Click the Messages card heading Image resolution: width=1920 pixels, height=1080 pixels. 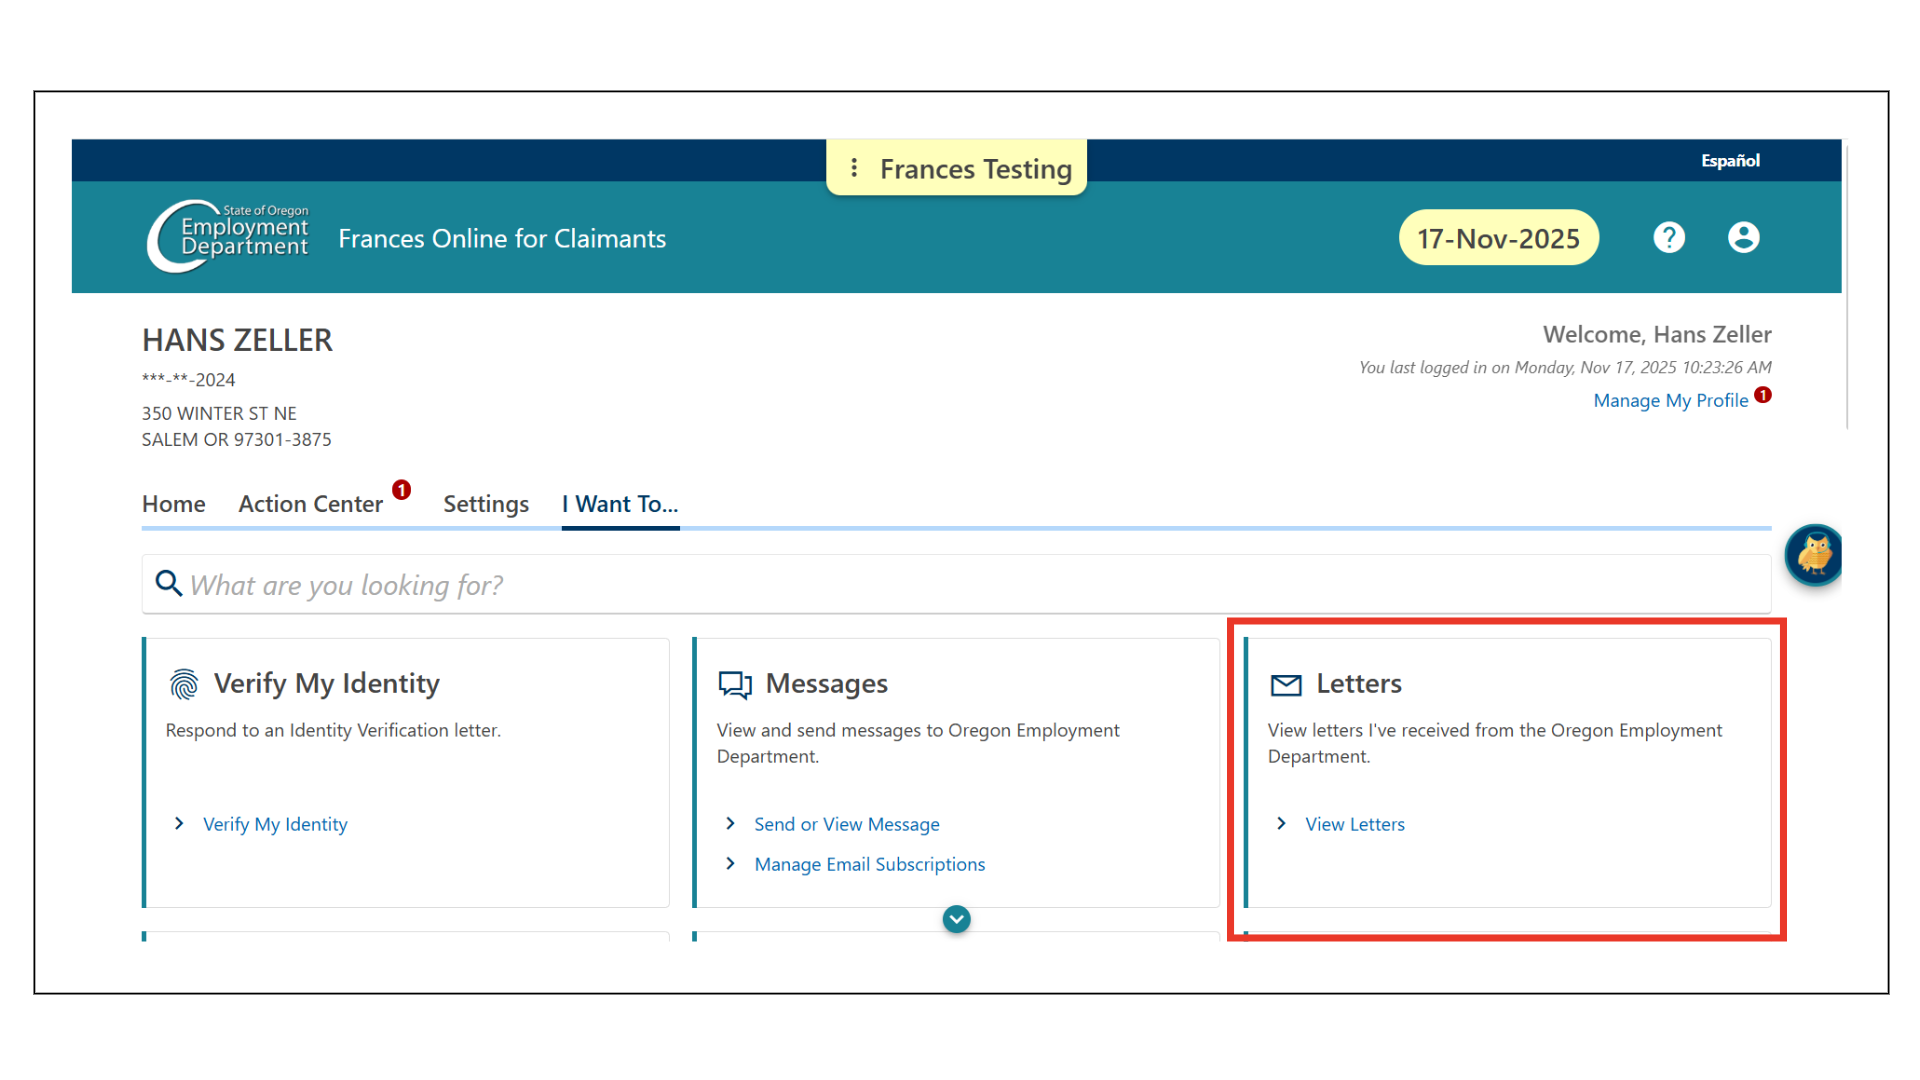pyautogui.click(x=827, y=684)
